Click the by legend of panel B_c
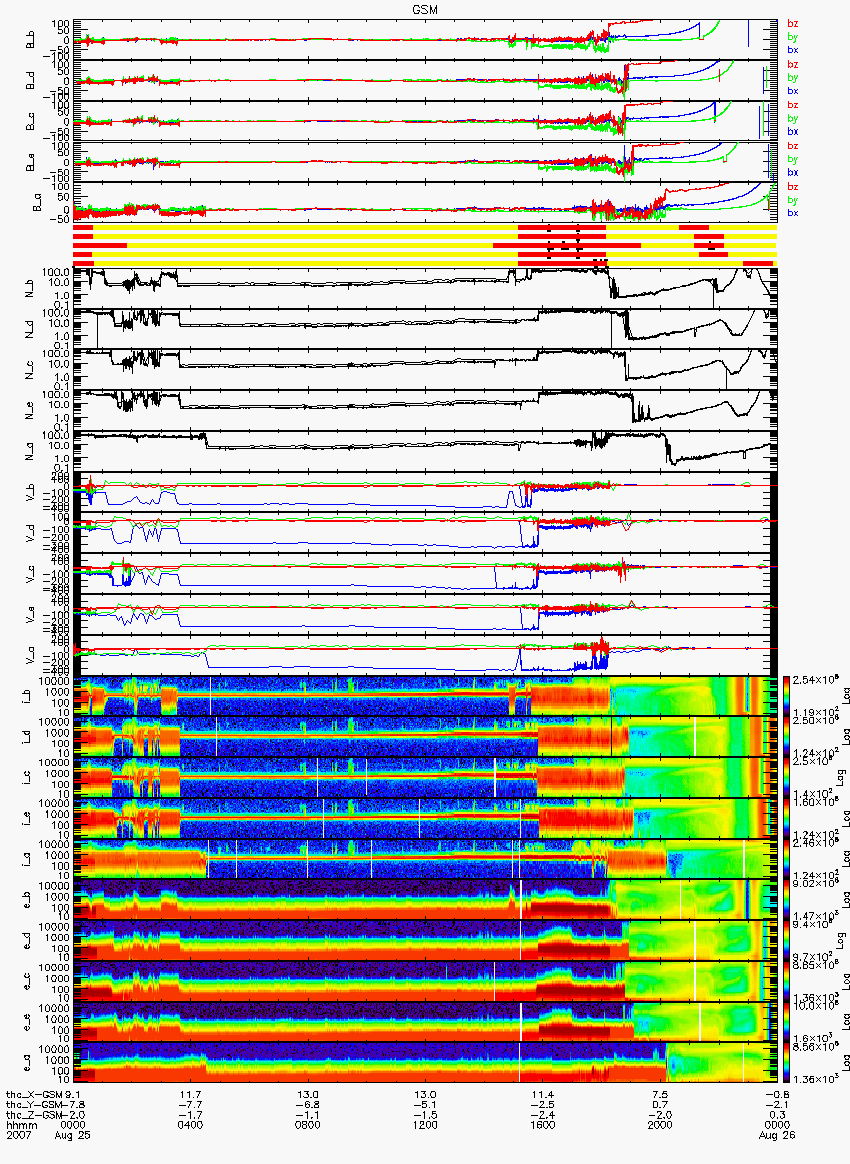This screenshot has height=1164, width=850. point(793,118)
